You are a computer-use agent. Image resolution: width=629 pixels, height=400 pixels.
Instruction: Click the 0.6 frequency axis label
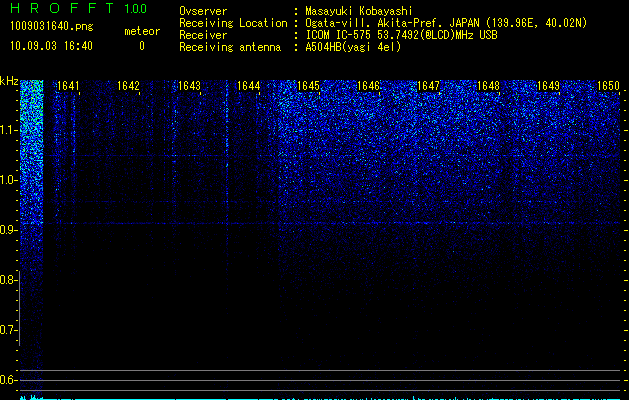click(8, 380)
